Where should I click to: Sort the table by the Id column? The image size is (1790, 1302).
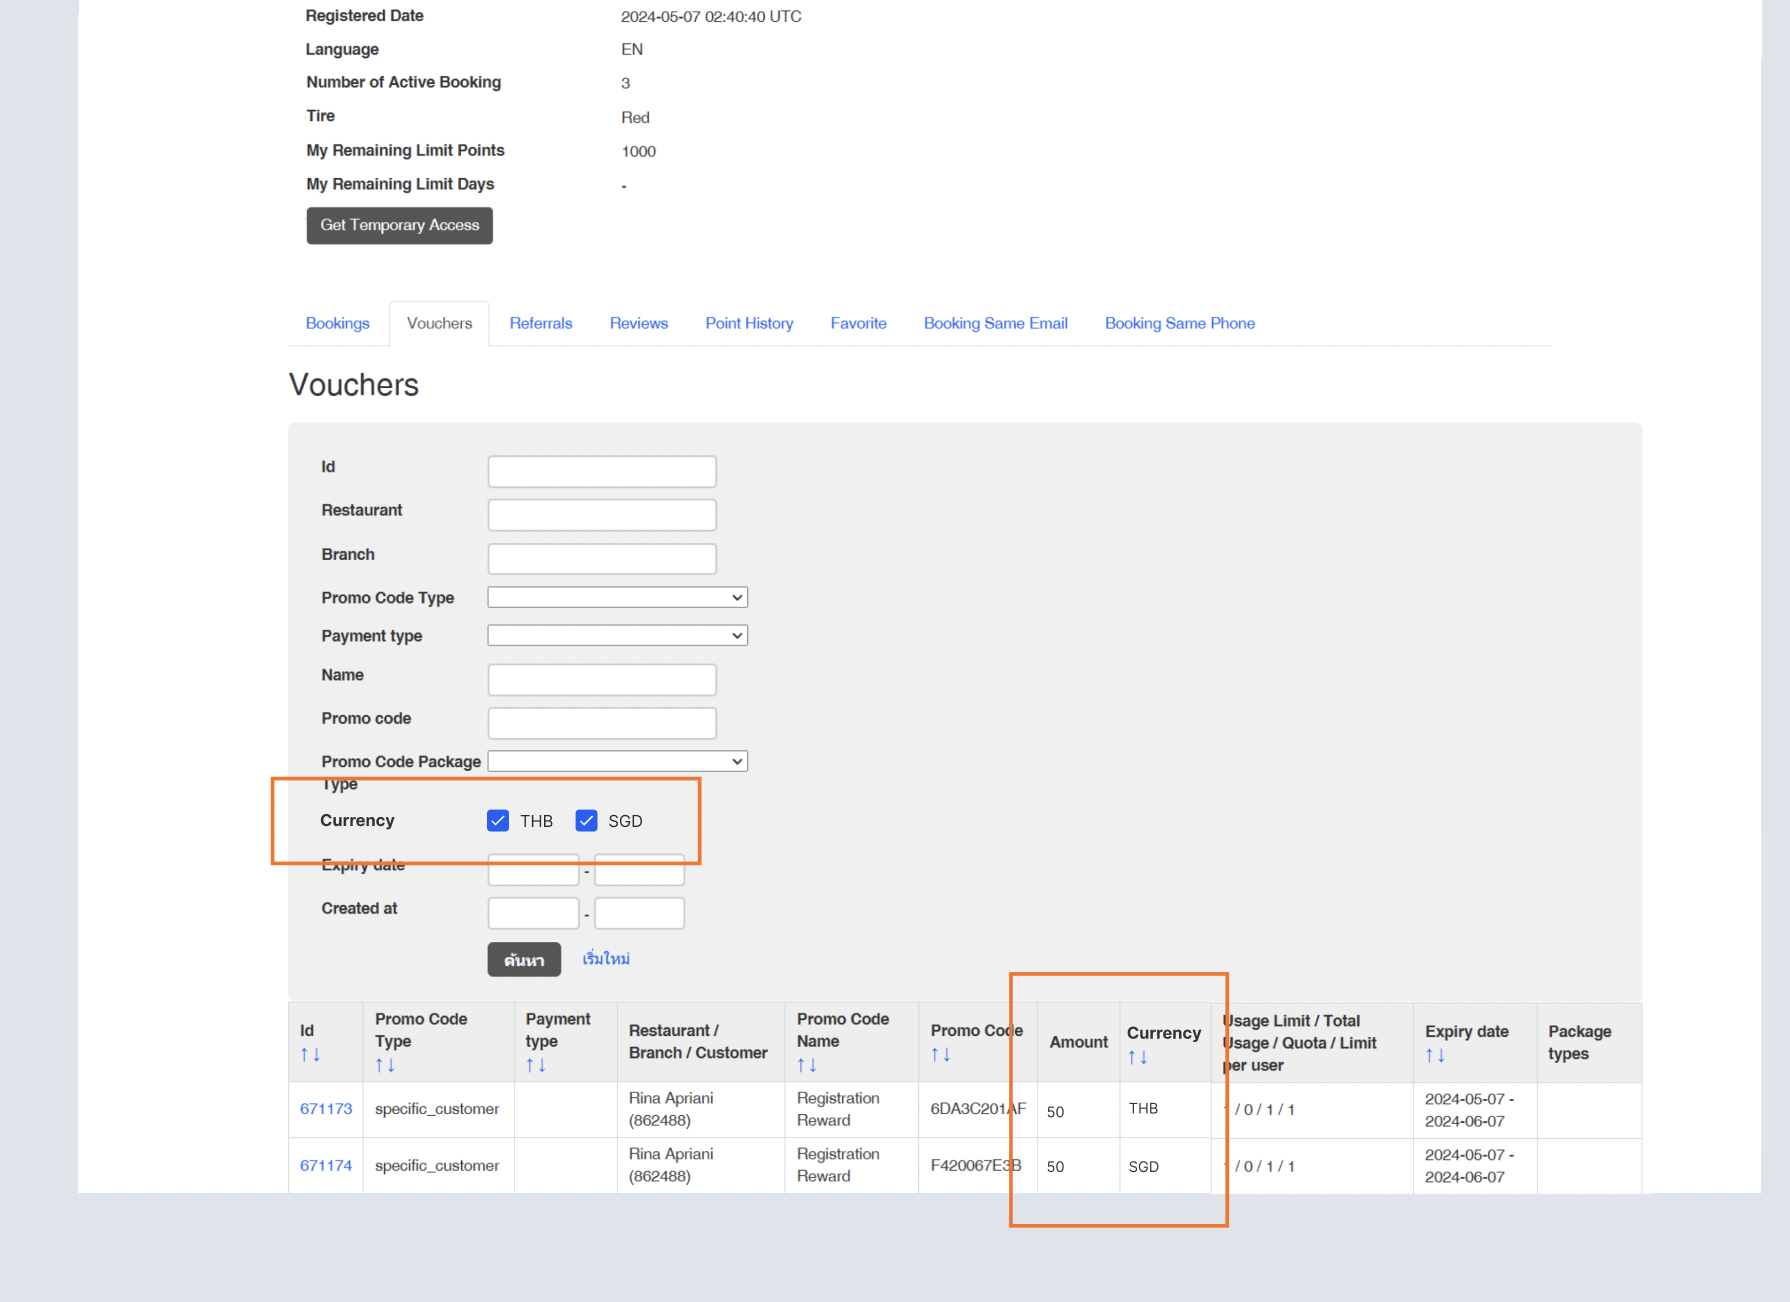tap(310, 1055)
